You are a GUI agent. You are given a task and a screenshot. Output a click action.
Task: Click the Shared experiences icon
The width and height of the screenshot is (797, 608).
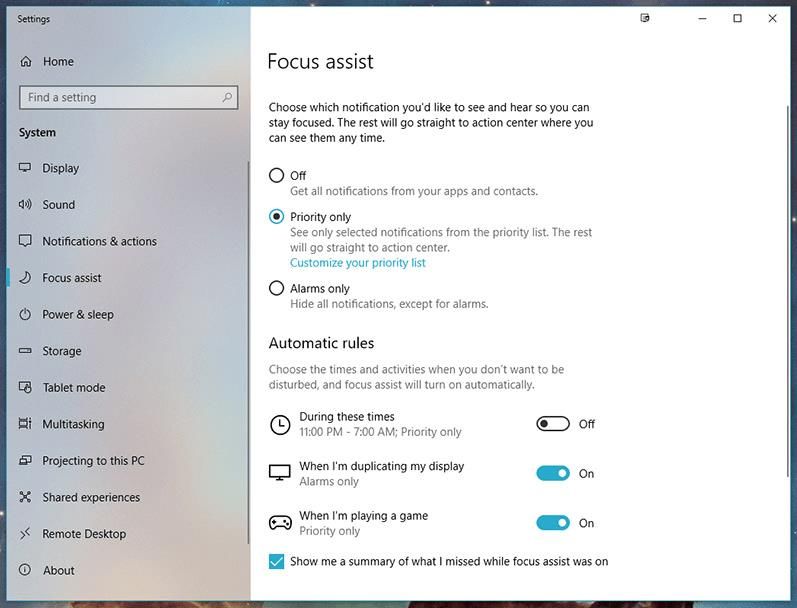click(x=25, y=497)
